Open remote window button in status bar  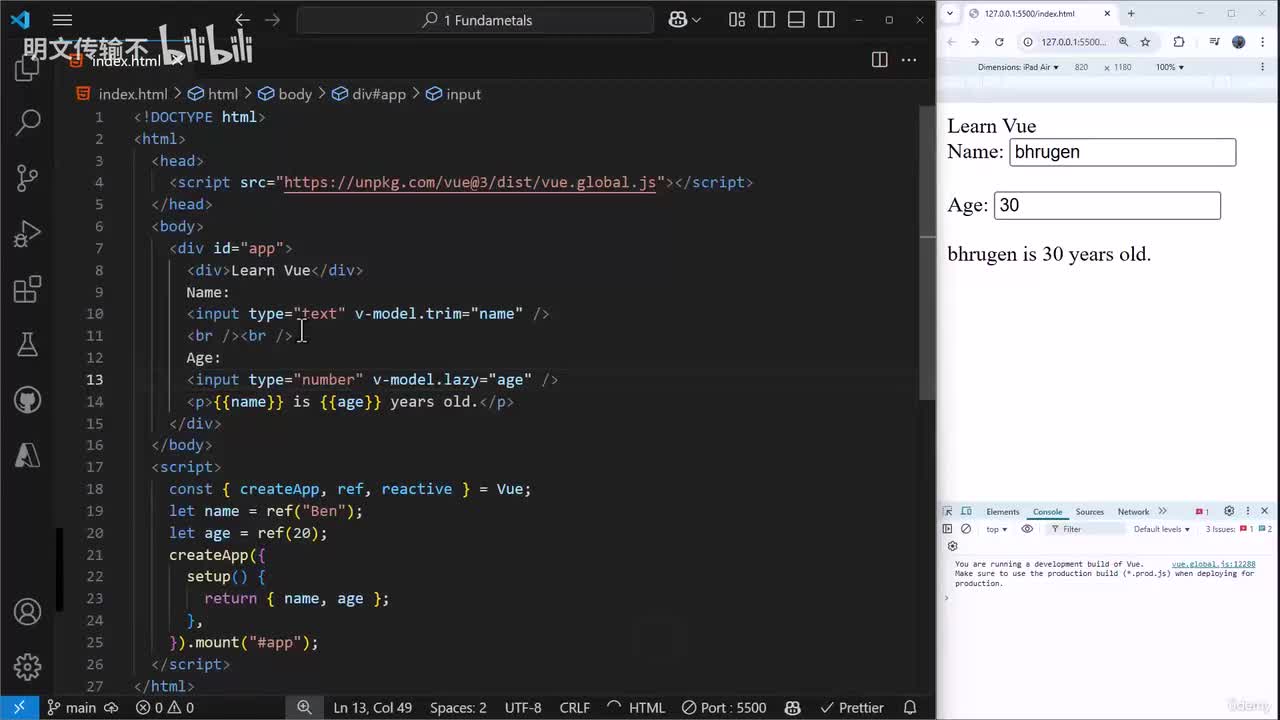tap(19, 707)
